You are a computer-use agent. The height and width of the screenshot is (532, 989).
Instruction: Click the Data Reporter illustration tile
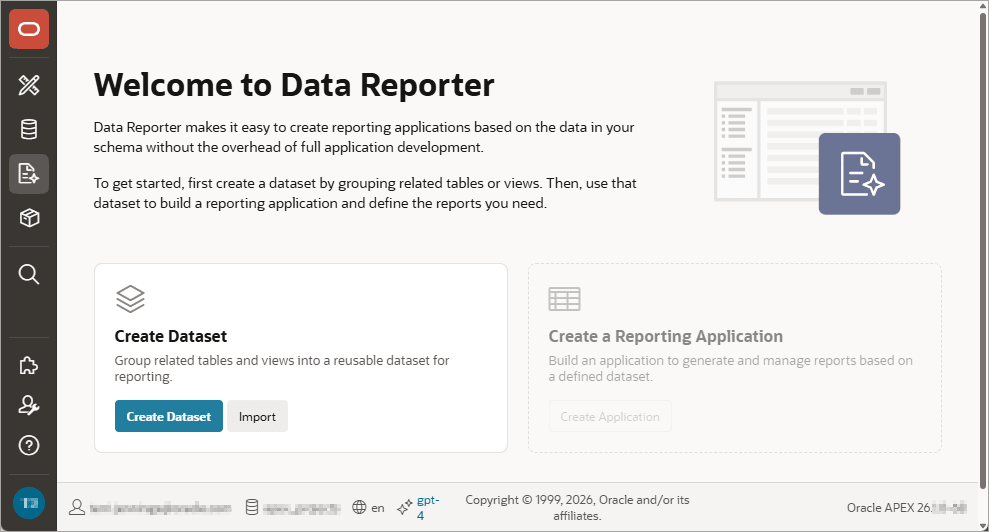coord(859,174)
